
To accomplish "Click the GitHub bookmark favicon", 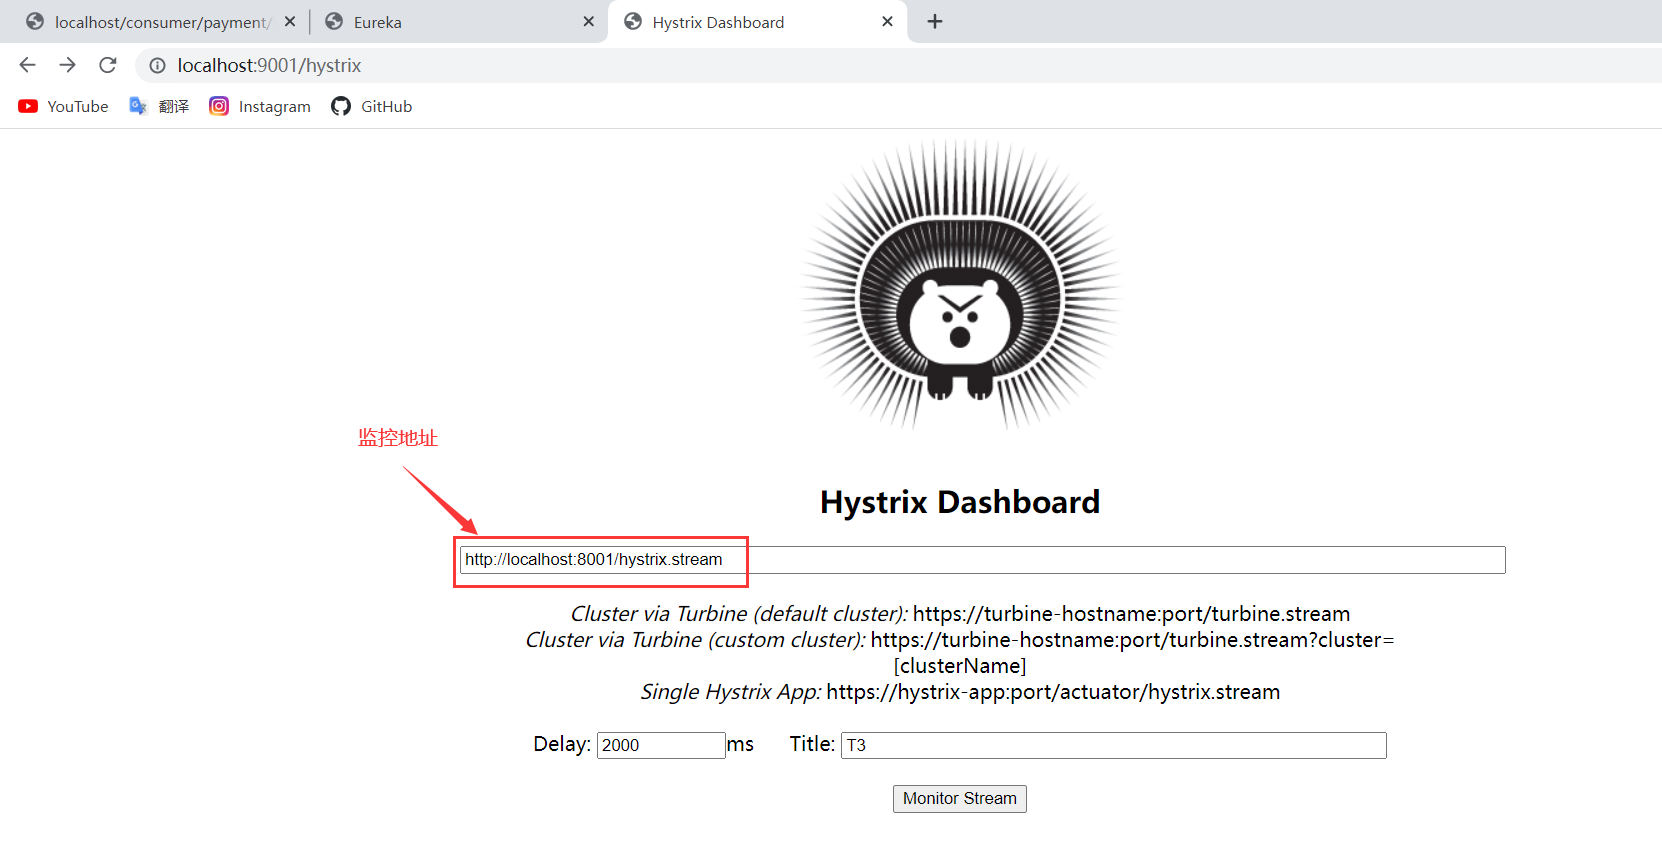I will coord(341,106).
